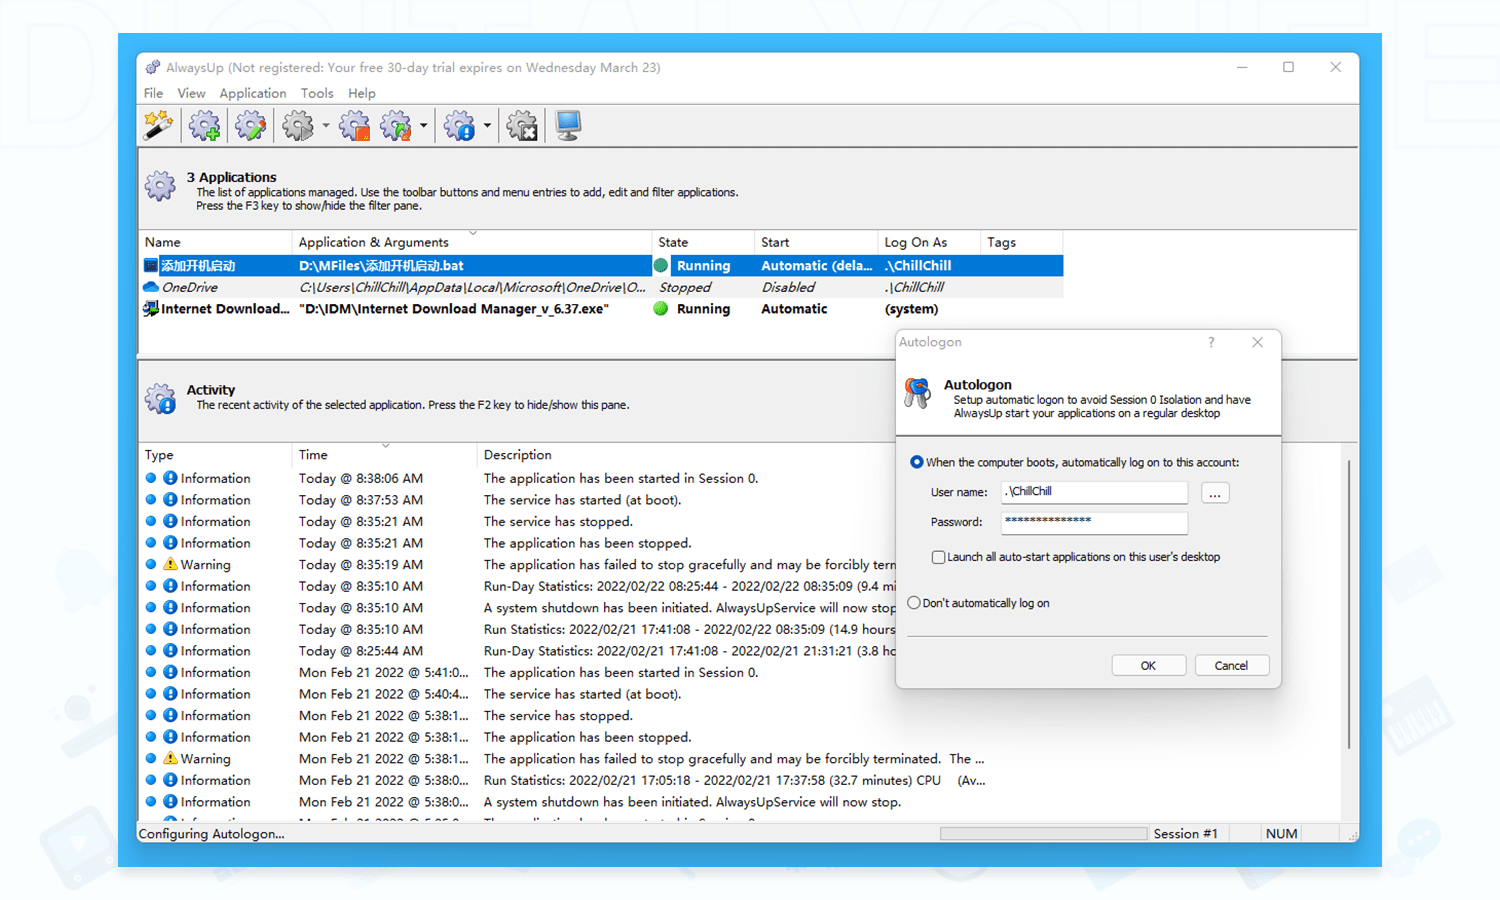Screen dimensions: 1500x900
Task: Select the OneDrive application row name
Action: coord(190,288)
